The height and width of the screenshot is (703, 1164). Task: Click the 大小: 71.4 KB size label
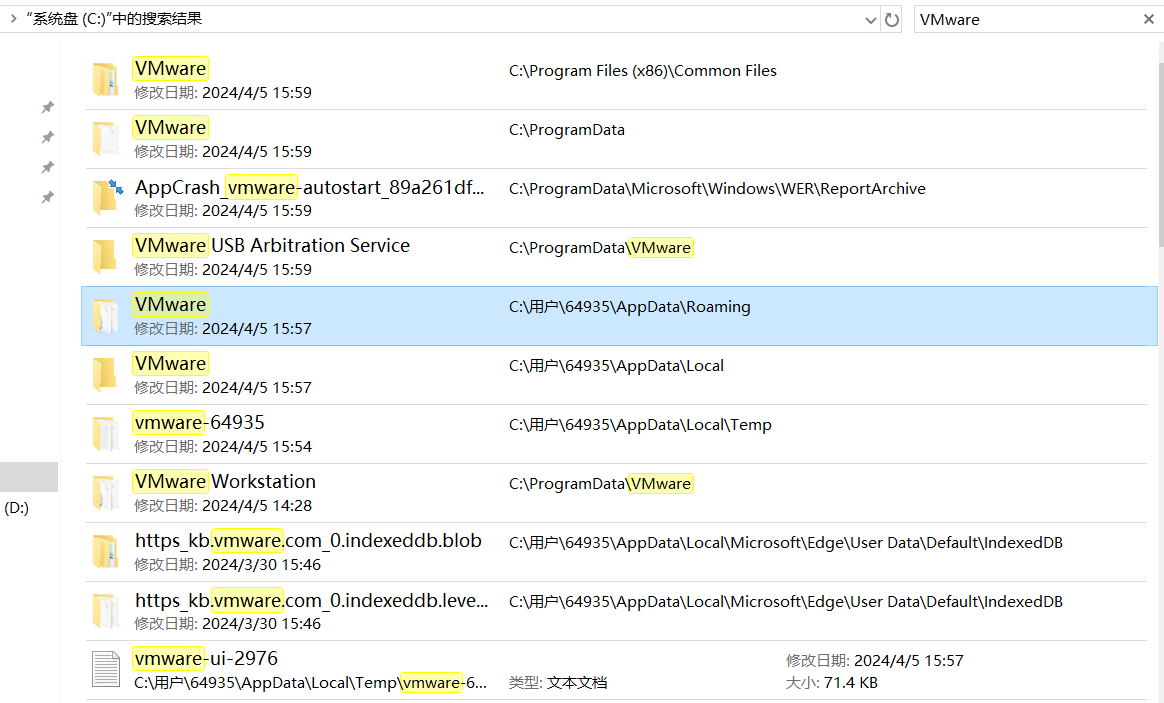point(831,683)
